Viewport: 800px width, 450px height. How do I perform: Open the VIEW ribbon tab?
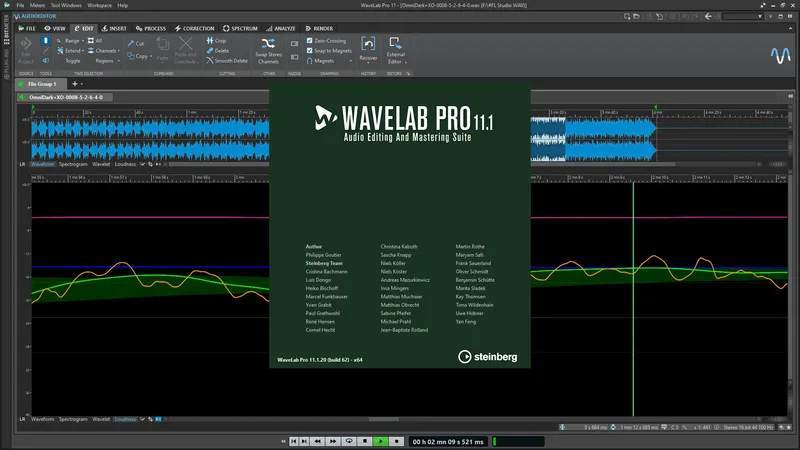[55, 29]
